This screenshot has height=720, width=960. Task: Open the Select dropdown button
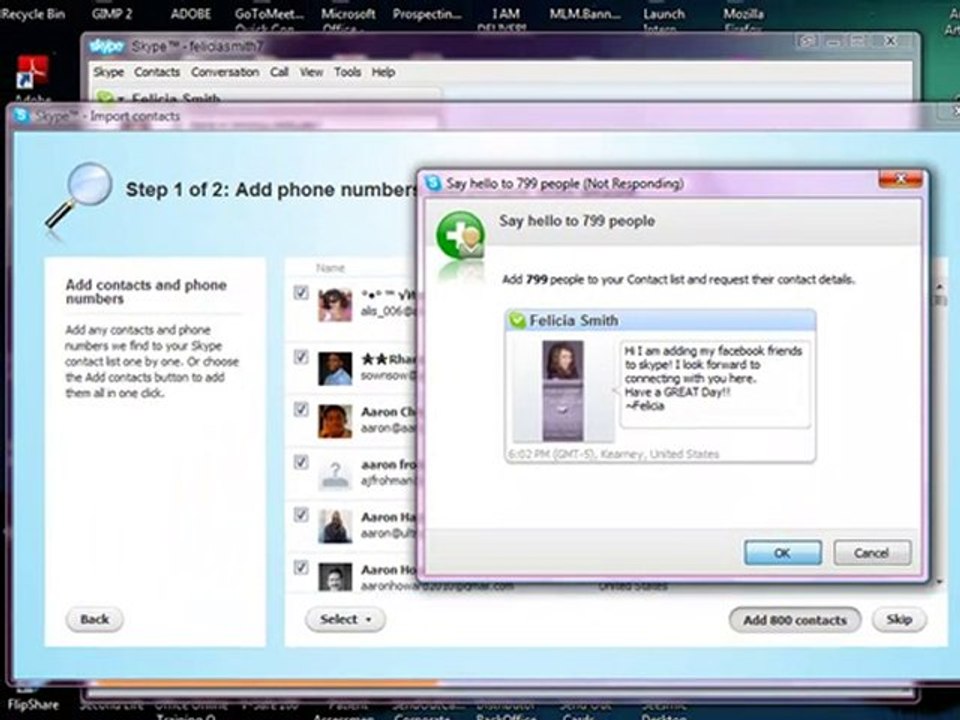(345, 619)
